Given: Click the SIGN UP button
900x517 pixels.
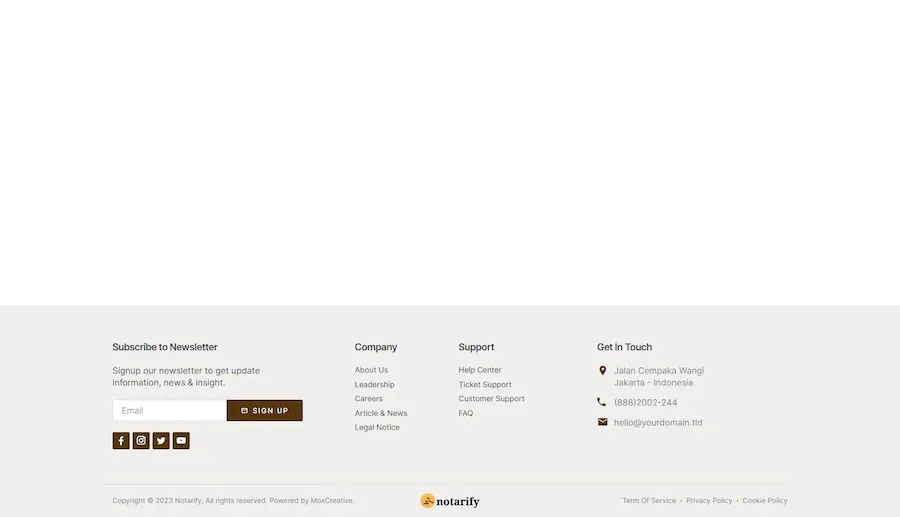Looking at the screenshot, I should 265,410.
